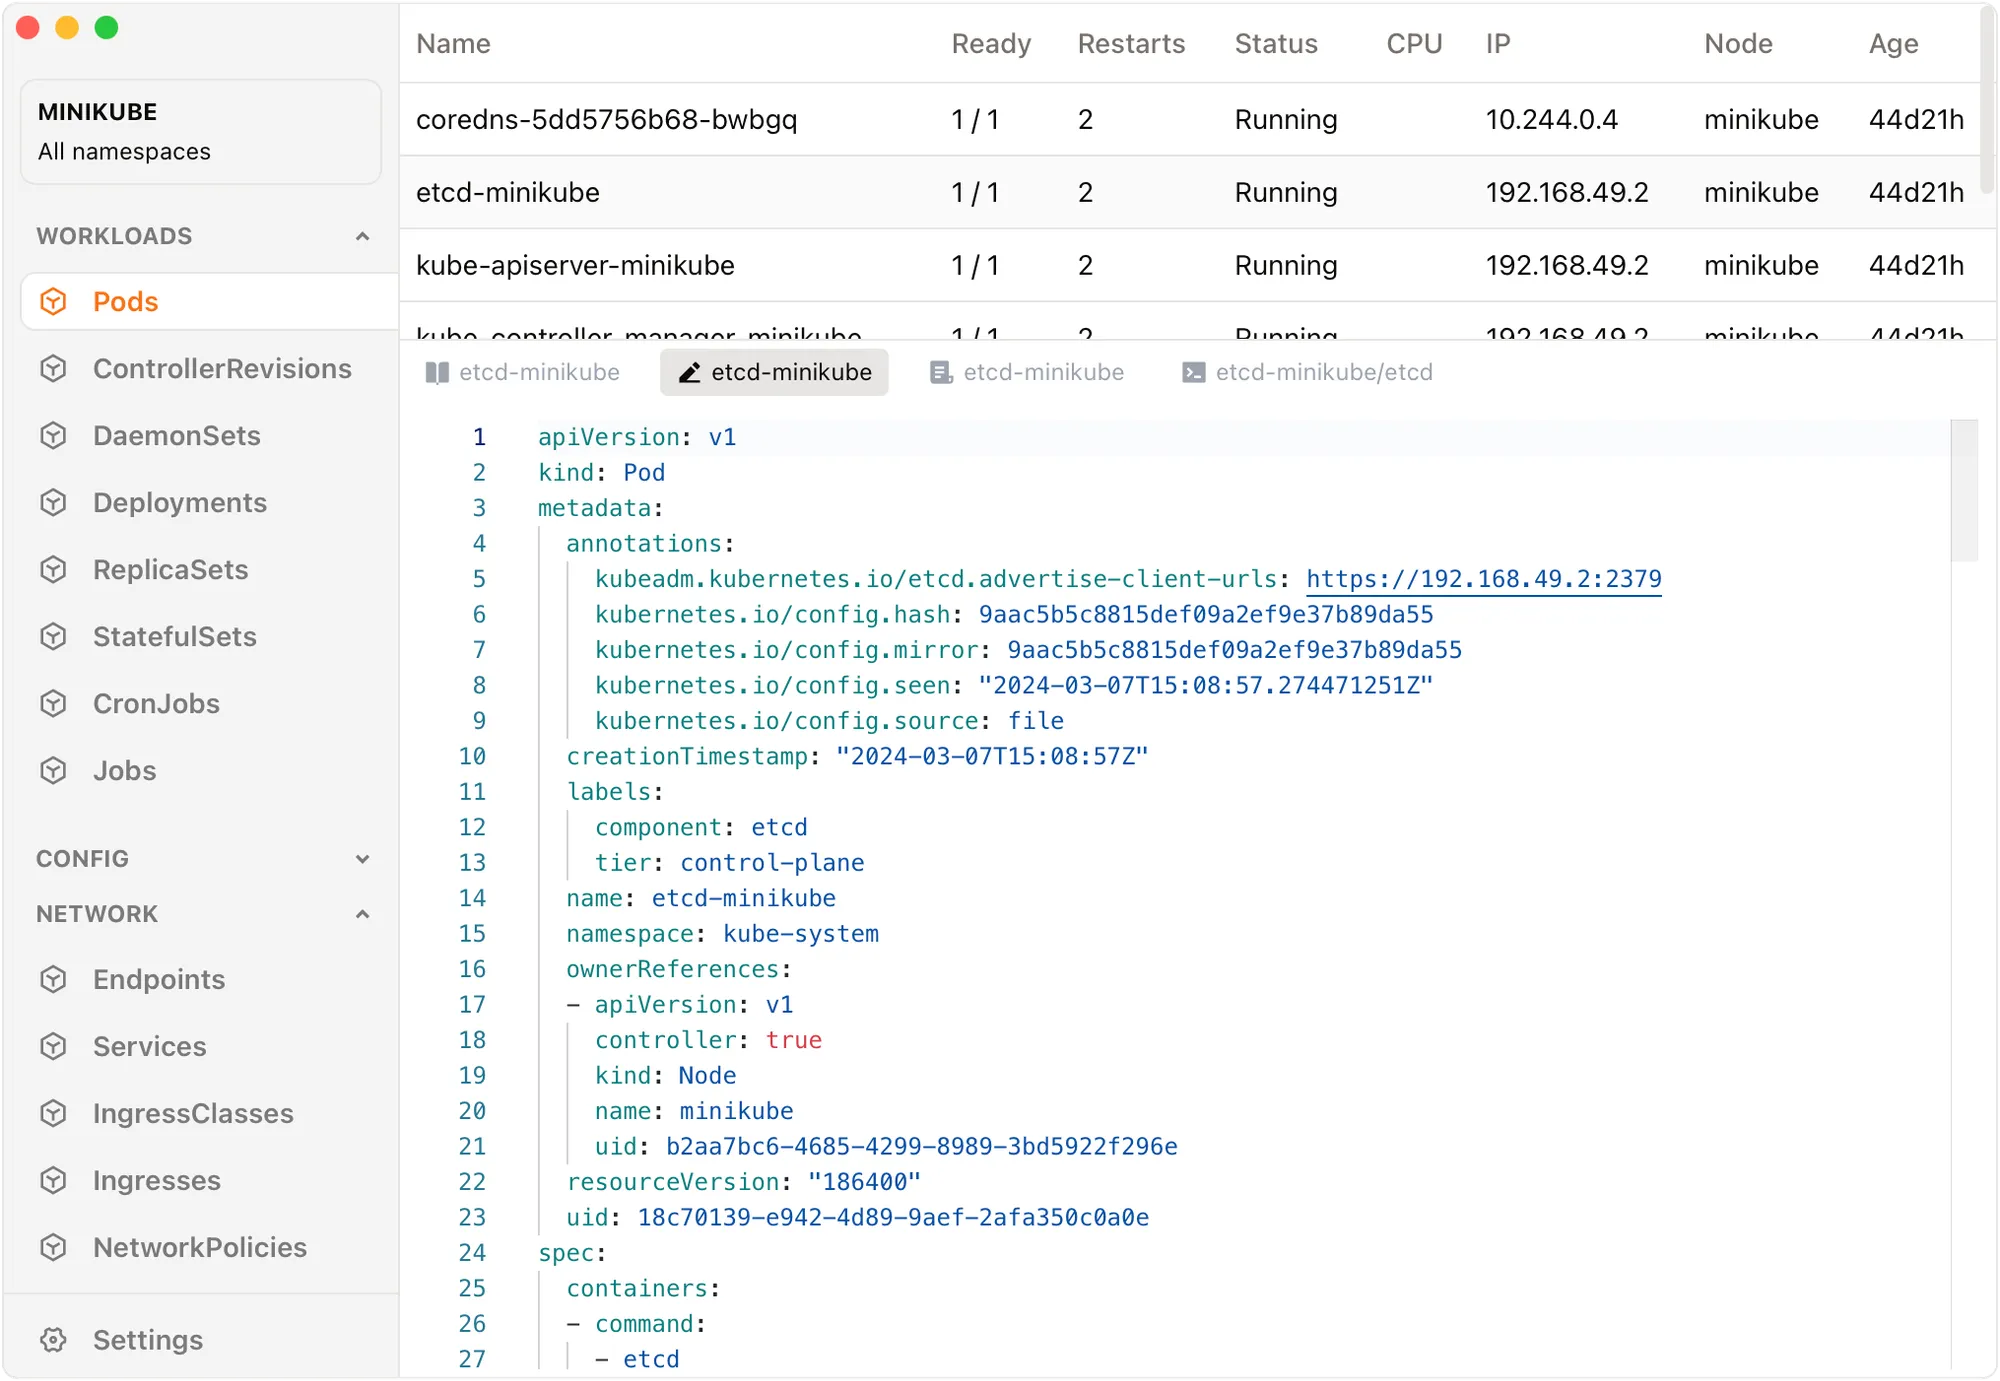
Task: Open Endpoints in the sidebar
Action: tap(210, 979)
